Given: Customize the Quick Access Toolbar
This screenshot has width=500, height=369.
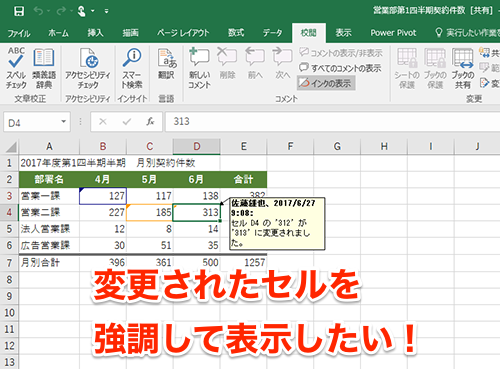Looking at the screenshot, I should coord(106,11).
